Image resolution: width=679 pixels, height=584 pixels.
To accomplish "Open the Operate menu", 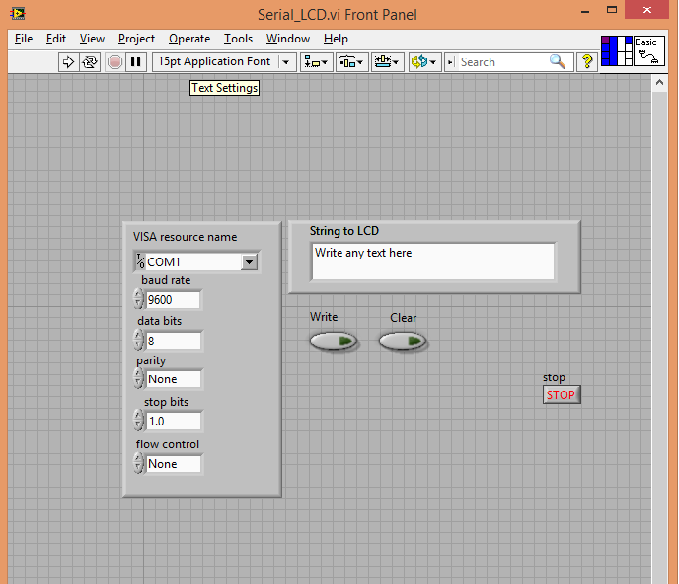I will point(189,39).
